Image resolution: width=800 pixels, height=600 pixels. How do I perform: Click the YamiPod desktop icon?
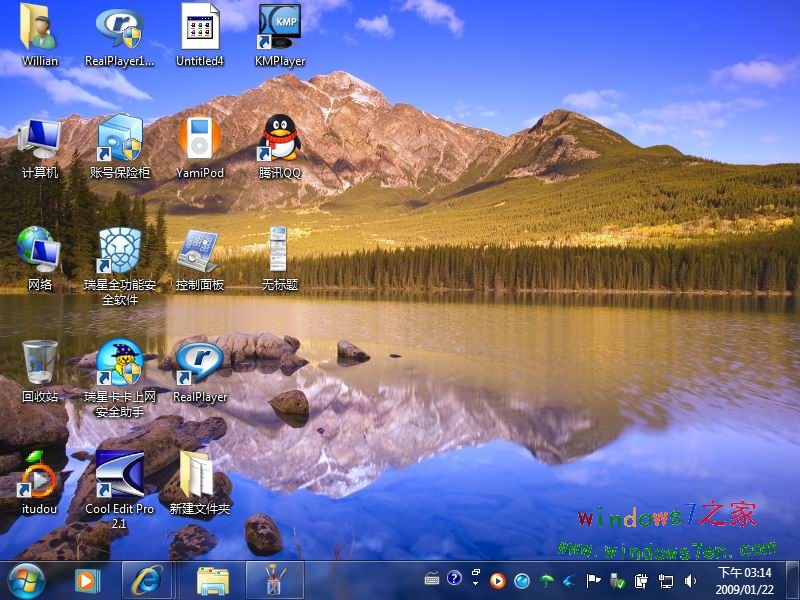pyautogui.click(x=200, y=139)
